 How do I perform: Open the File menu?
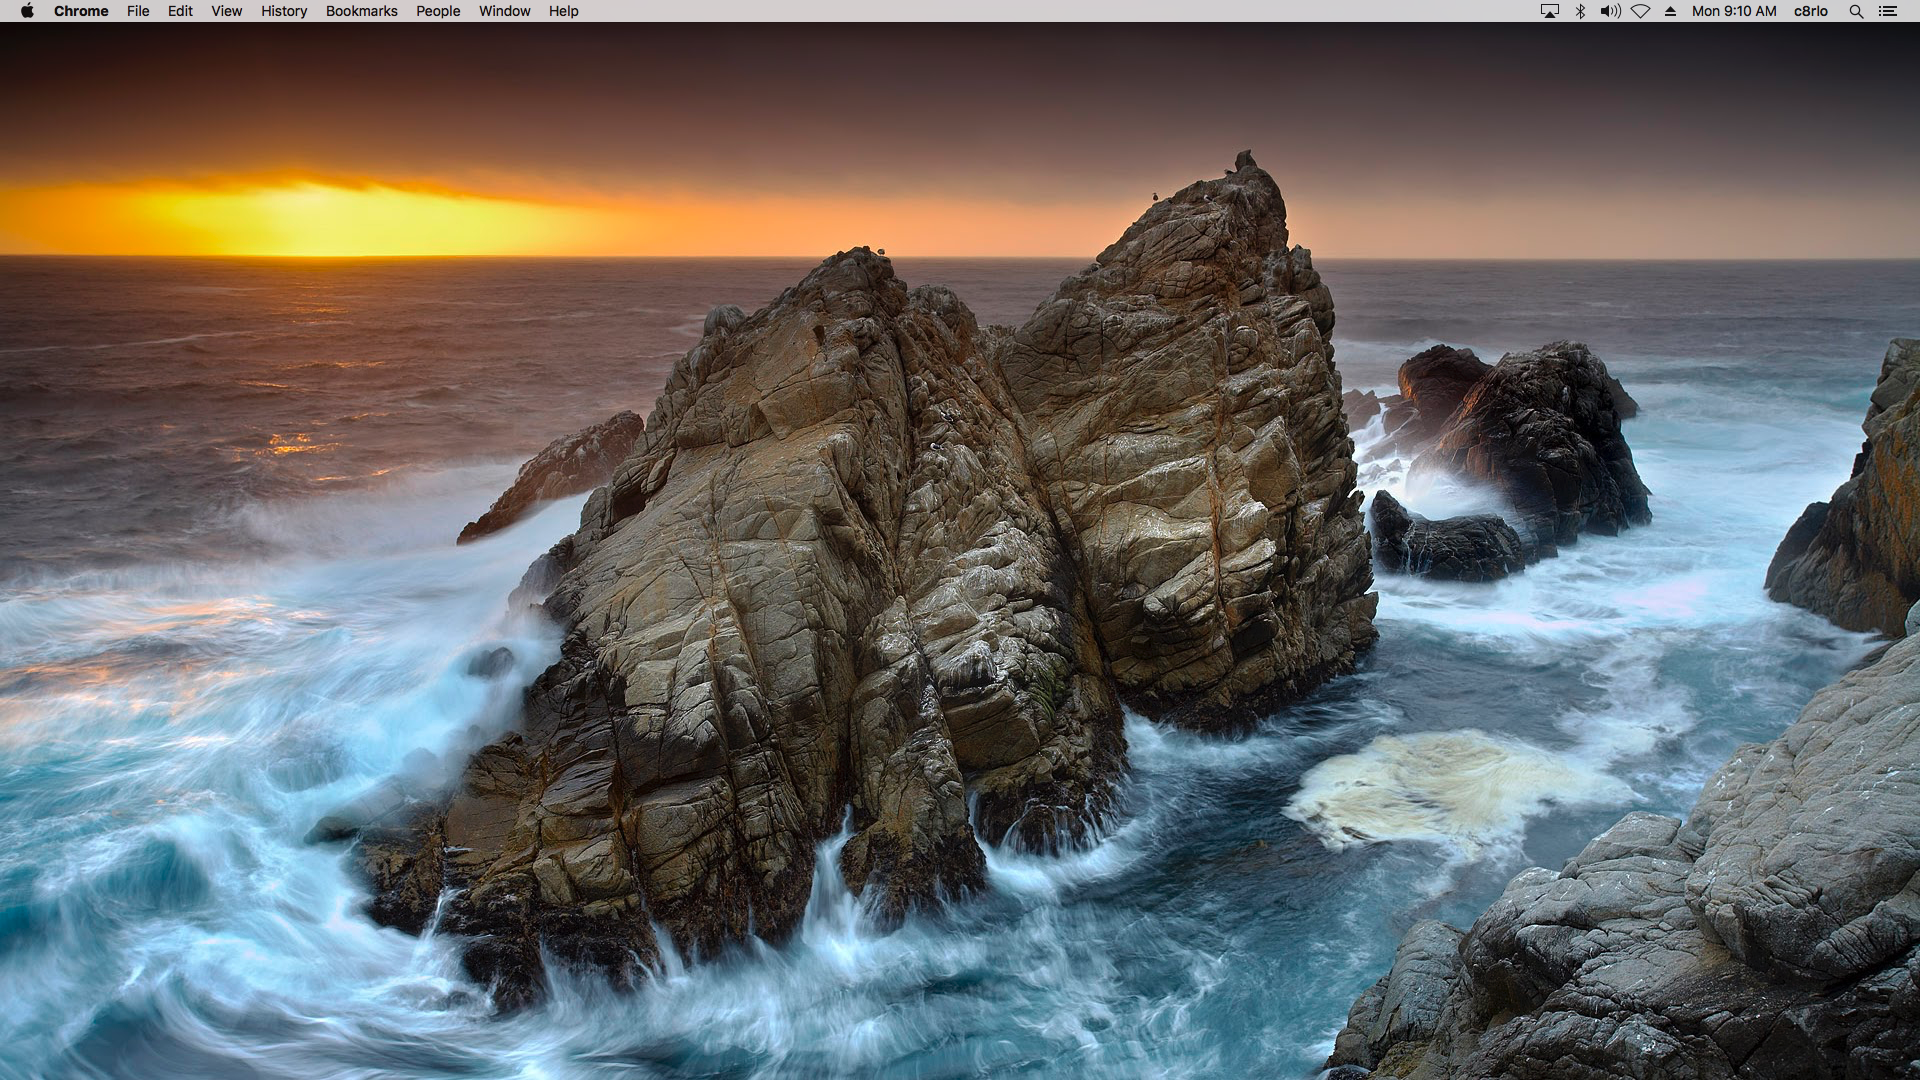pos(138,11)
